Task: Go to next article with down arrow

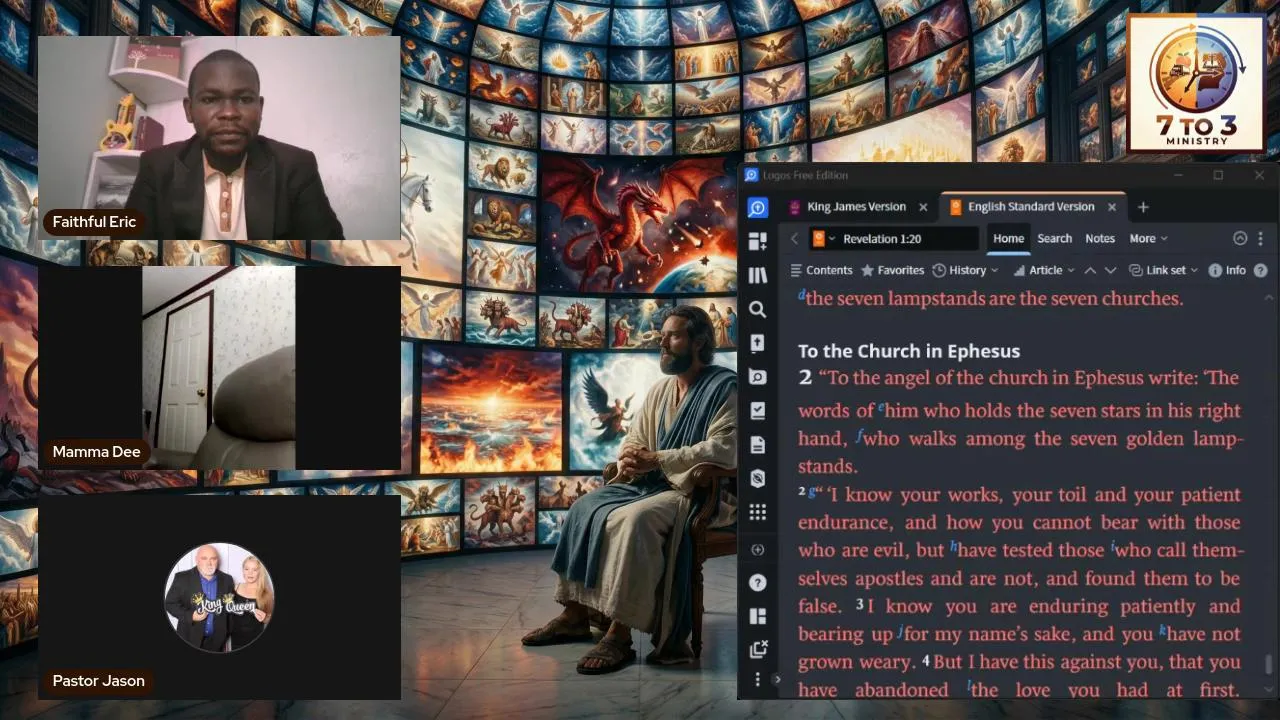Action: pyautogui.click(x=1110, y=270)
